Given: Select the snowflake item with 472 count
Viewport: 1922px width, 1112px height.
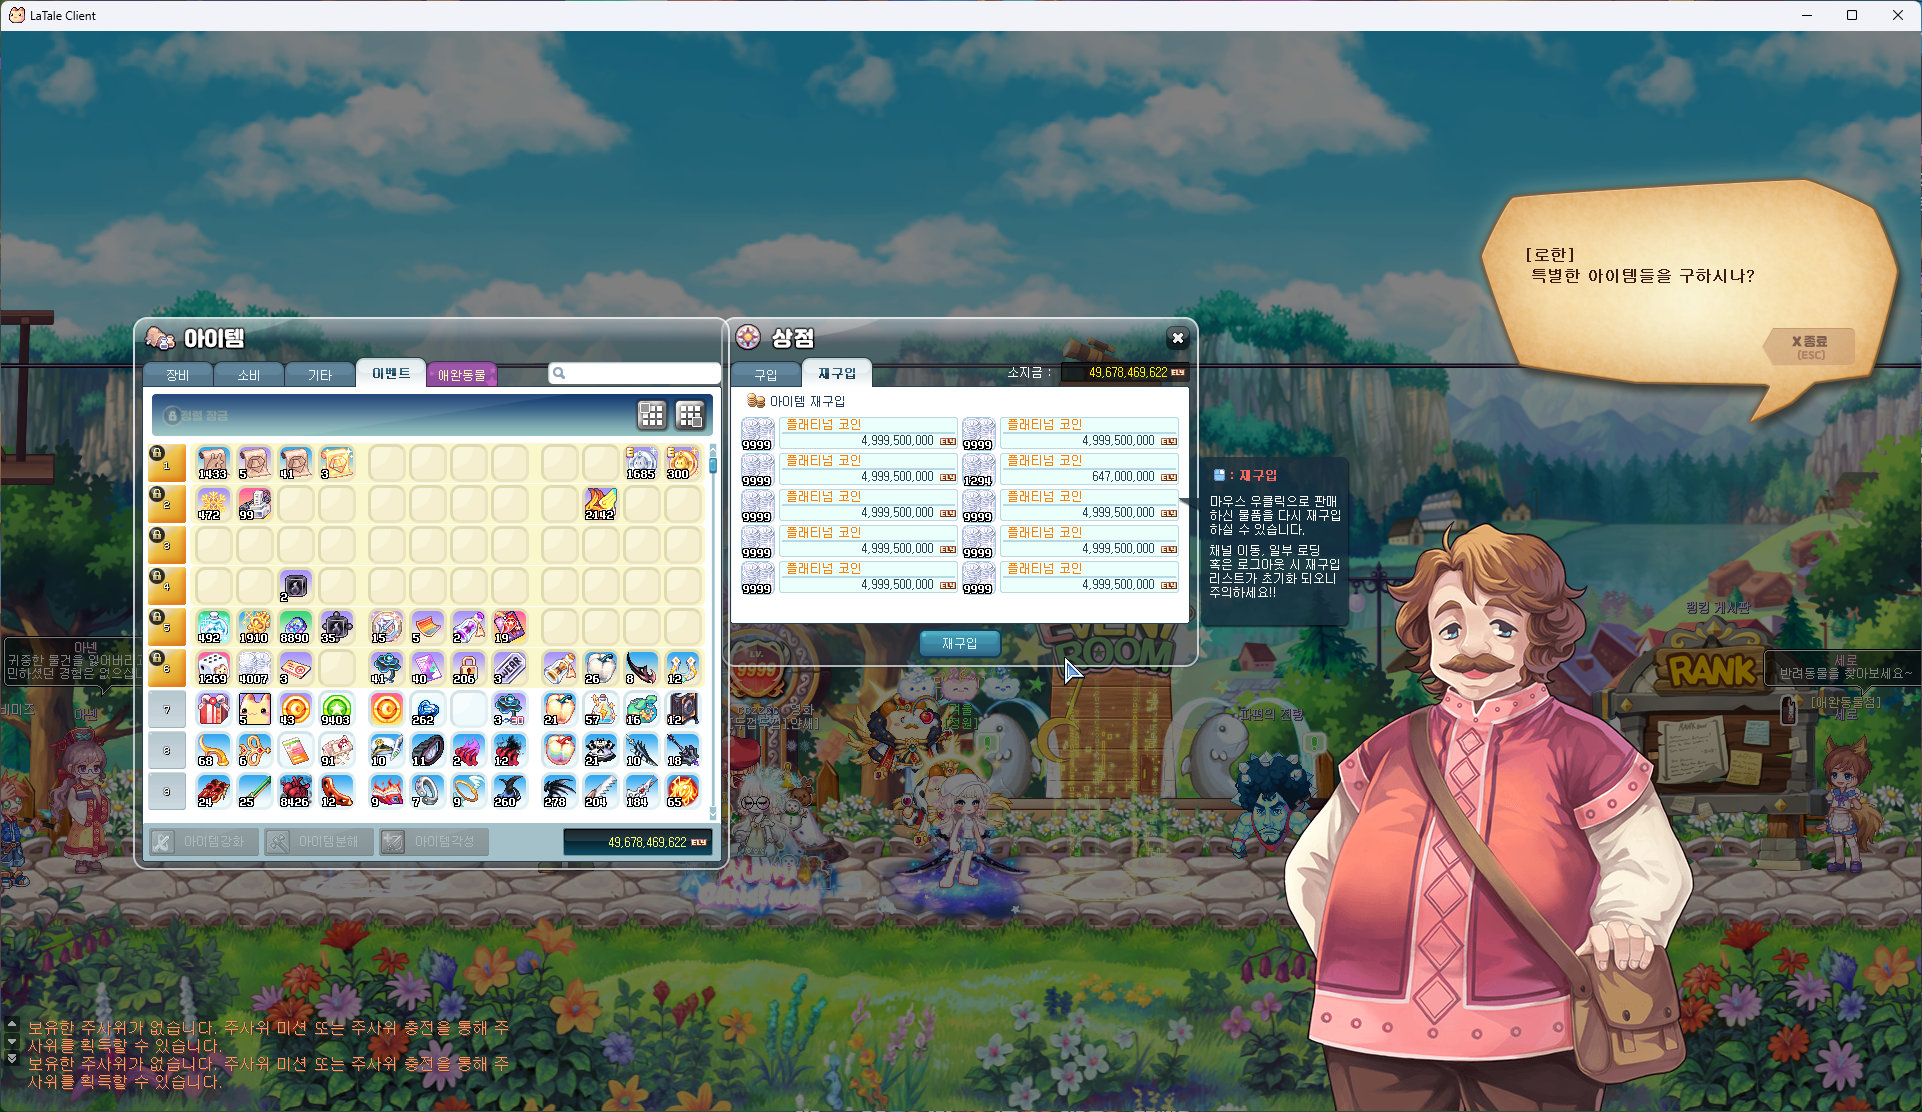Looking at the screenshot, I should click(212, 504).
